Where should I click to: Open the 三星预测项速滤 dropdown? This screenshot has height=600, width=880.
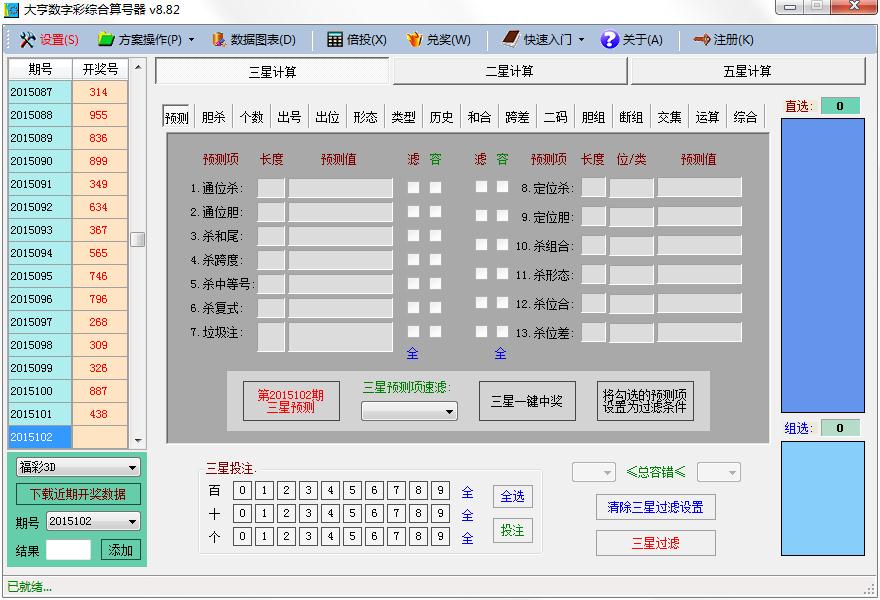[449, 411]
